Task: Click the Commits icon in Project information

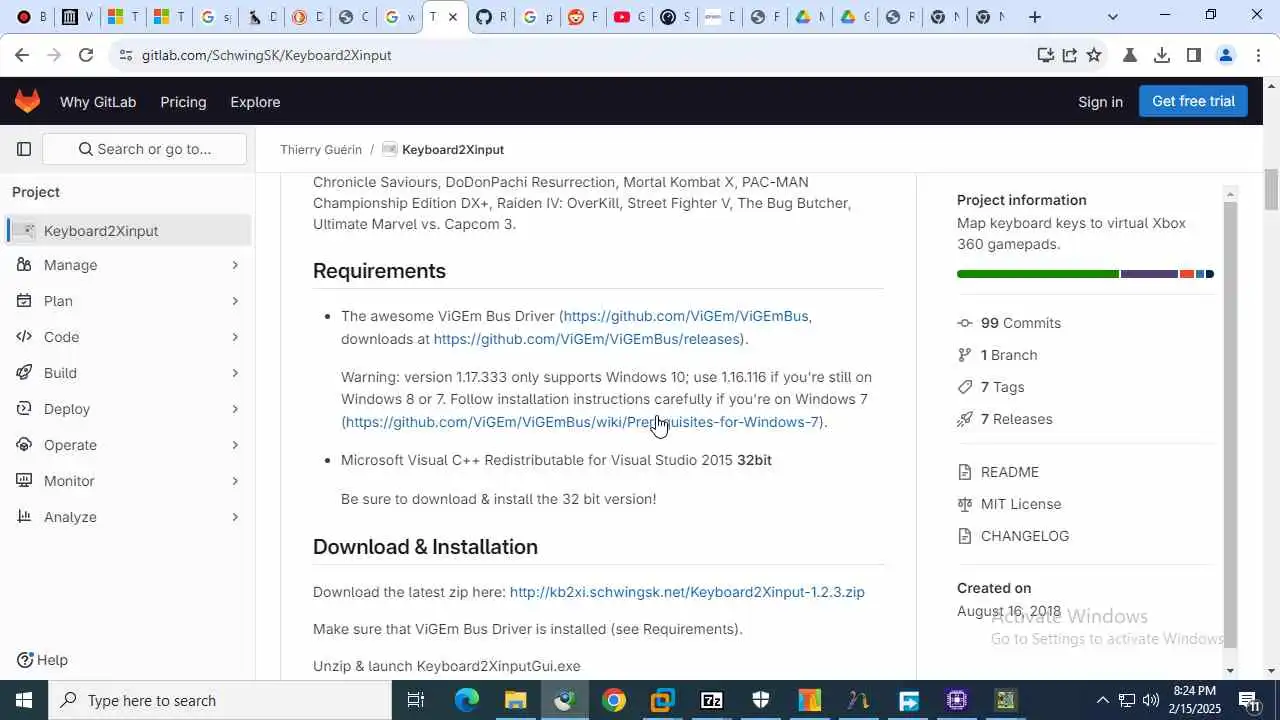Action: point(964,323)
